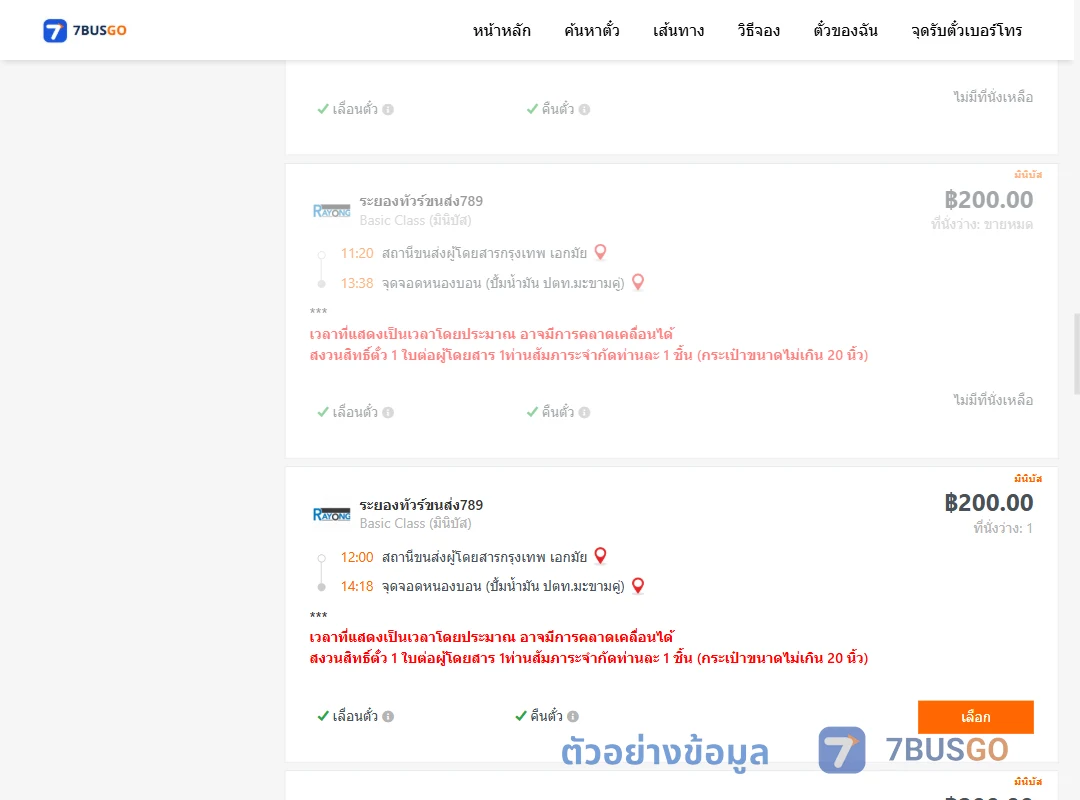Screen dimensions: 1080x800
Task: Click map pin for 14:18 หนองบอน arrival stop
Action: [x=638, y=586]
